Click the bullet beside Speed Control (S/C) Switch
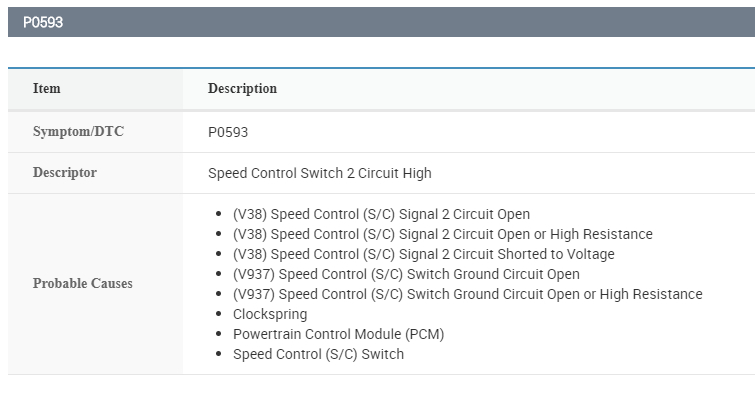The width and height of the screenshot is (755, 411). [219, 354]
